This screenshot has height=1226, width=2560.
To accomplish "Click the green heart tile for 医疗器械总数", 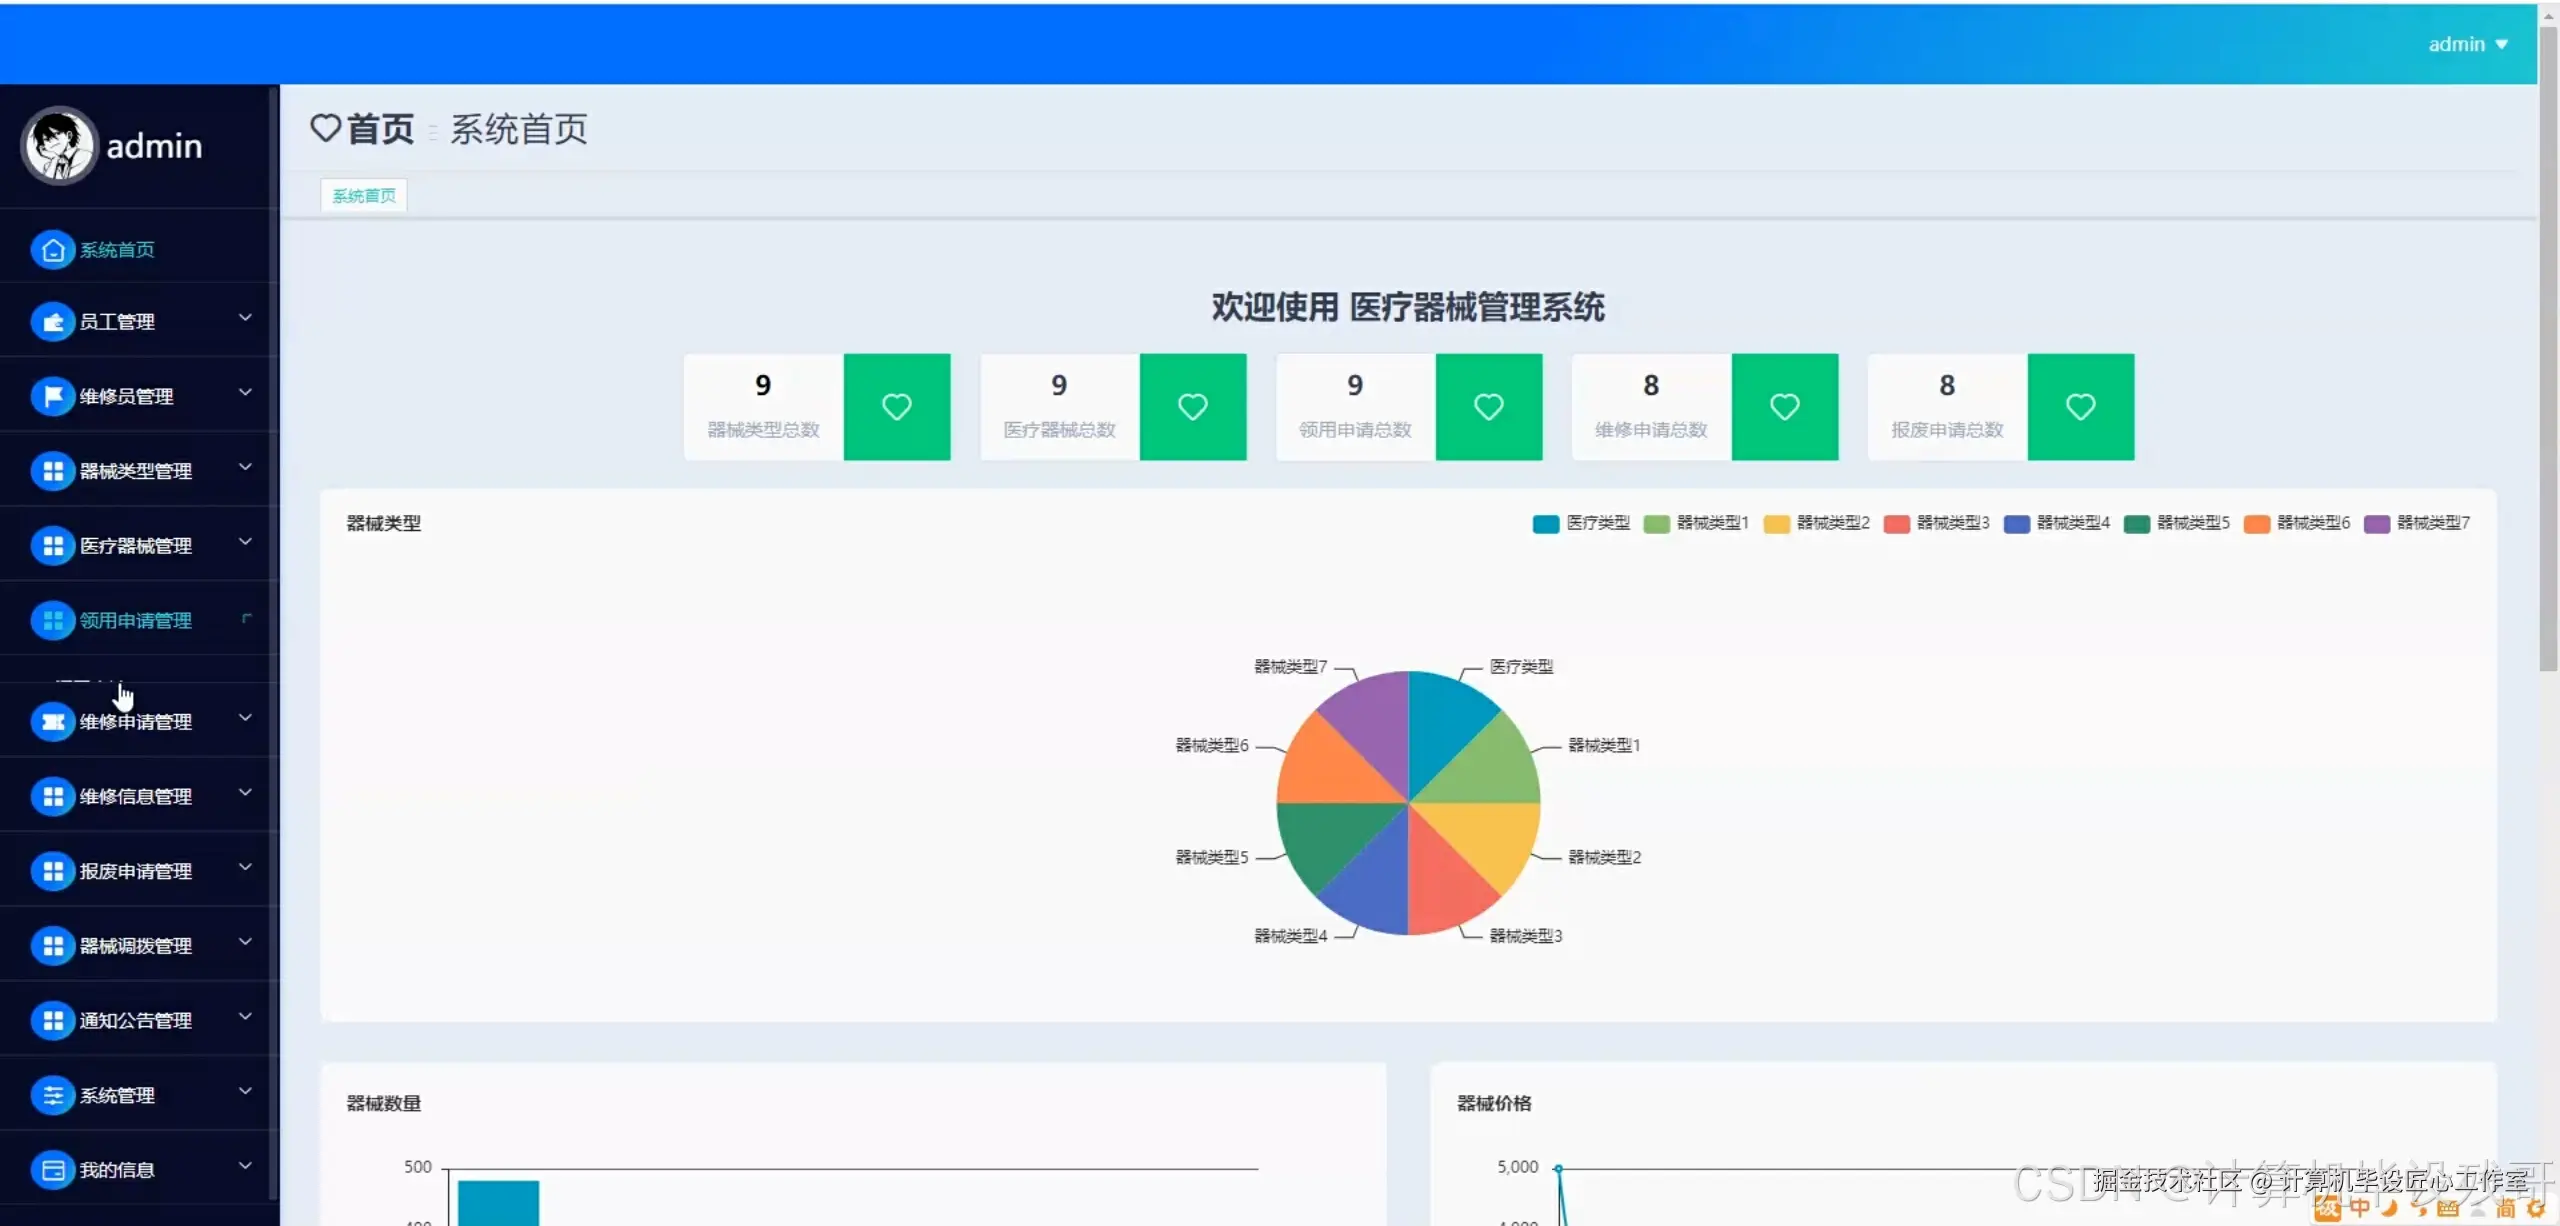I will (x=1193, y=407).
